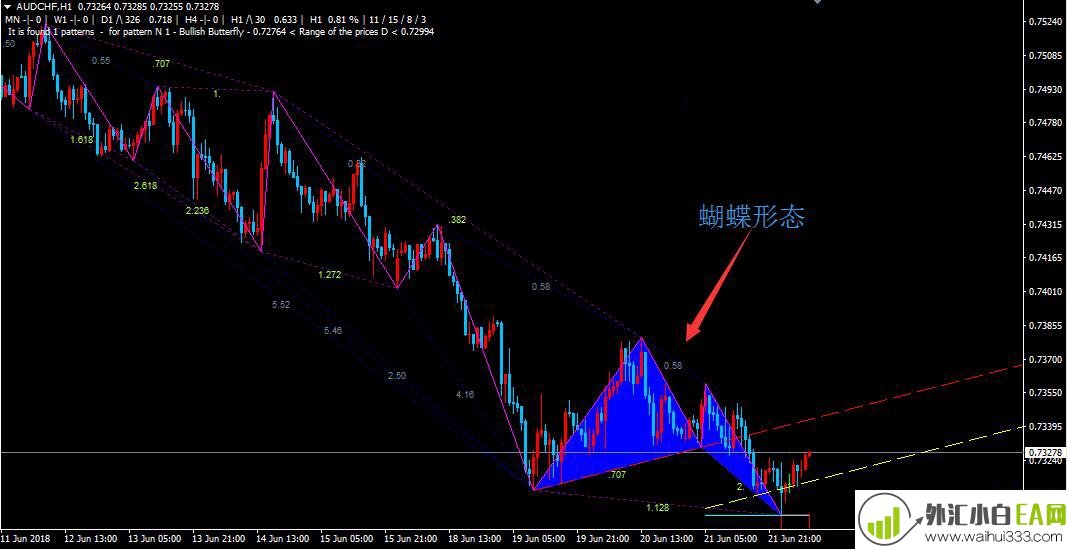Click the 0.75085 price axis label
The width and height of the screenshot is (1068, 549).
coord(1045,55)
